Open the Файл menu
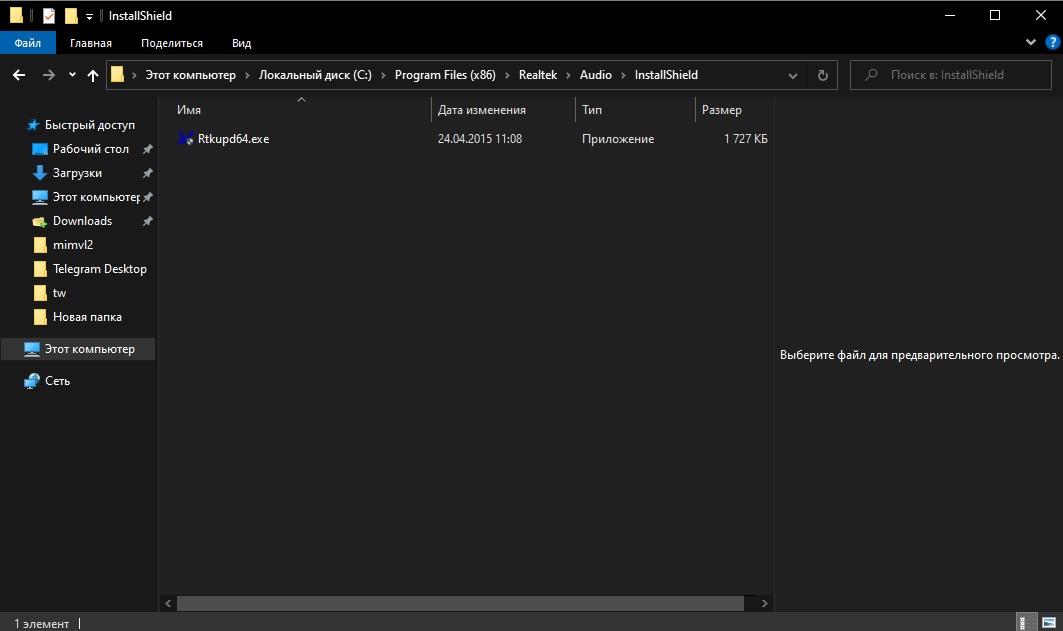 point(28,43)
